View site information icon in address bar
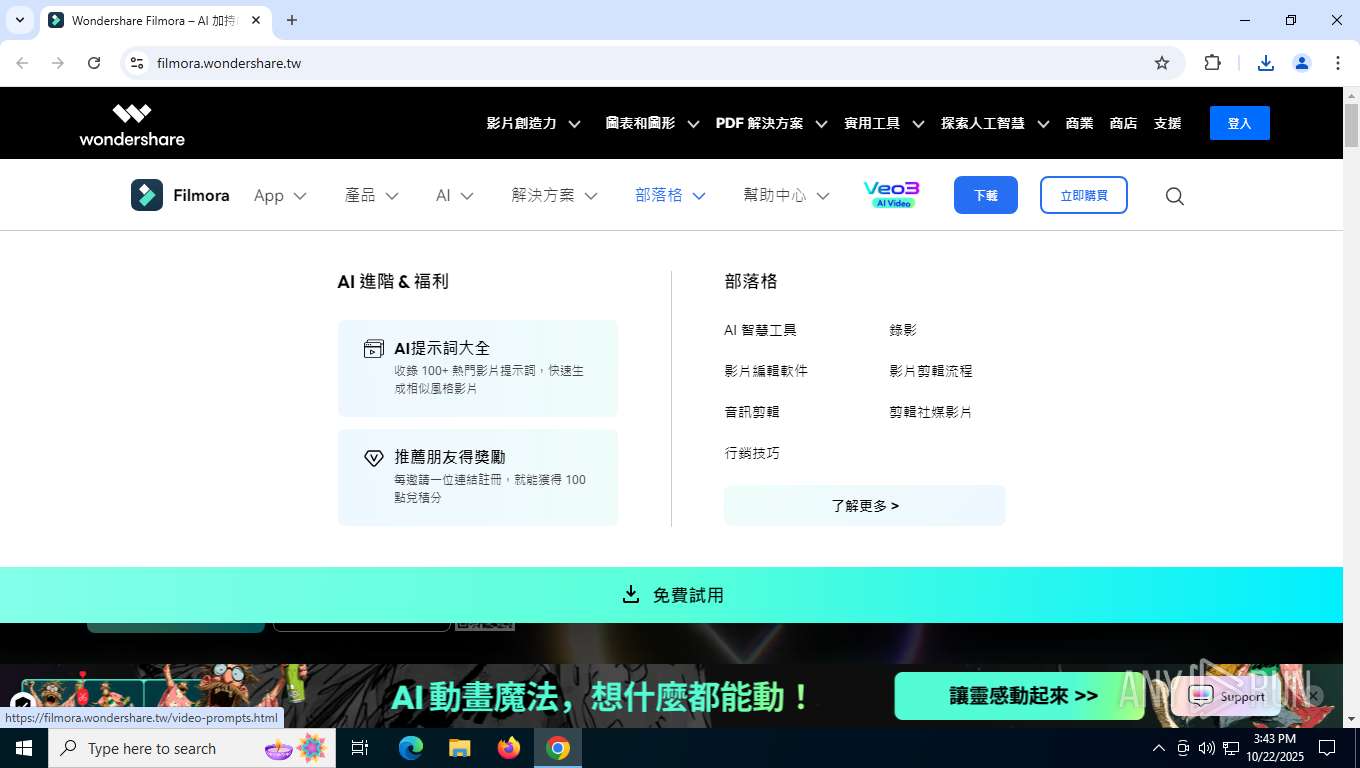Screen dimensions: 1360x768 pyautogui.click(x=138, y=63)
